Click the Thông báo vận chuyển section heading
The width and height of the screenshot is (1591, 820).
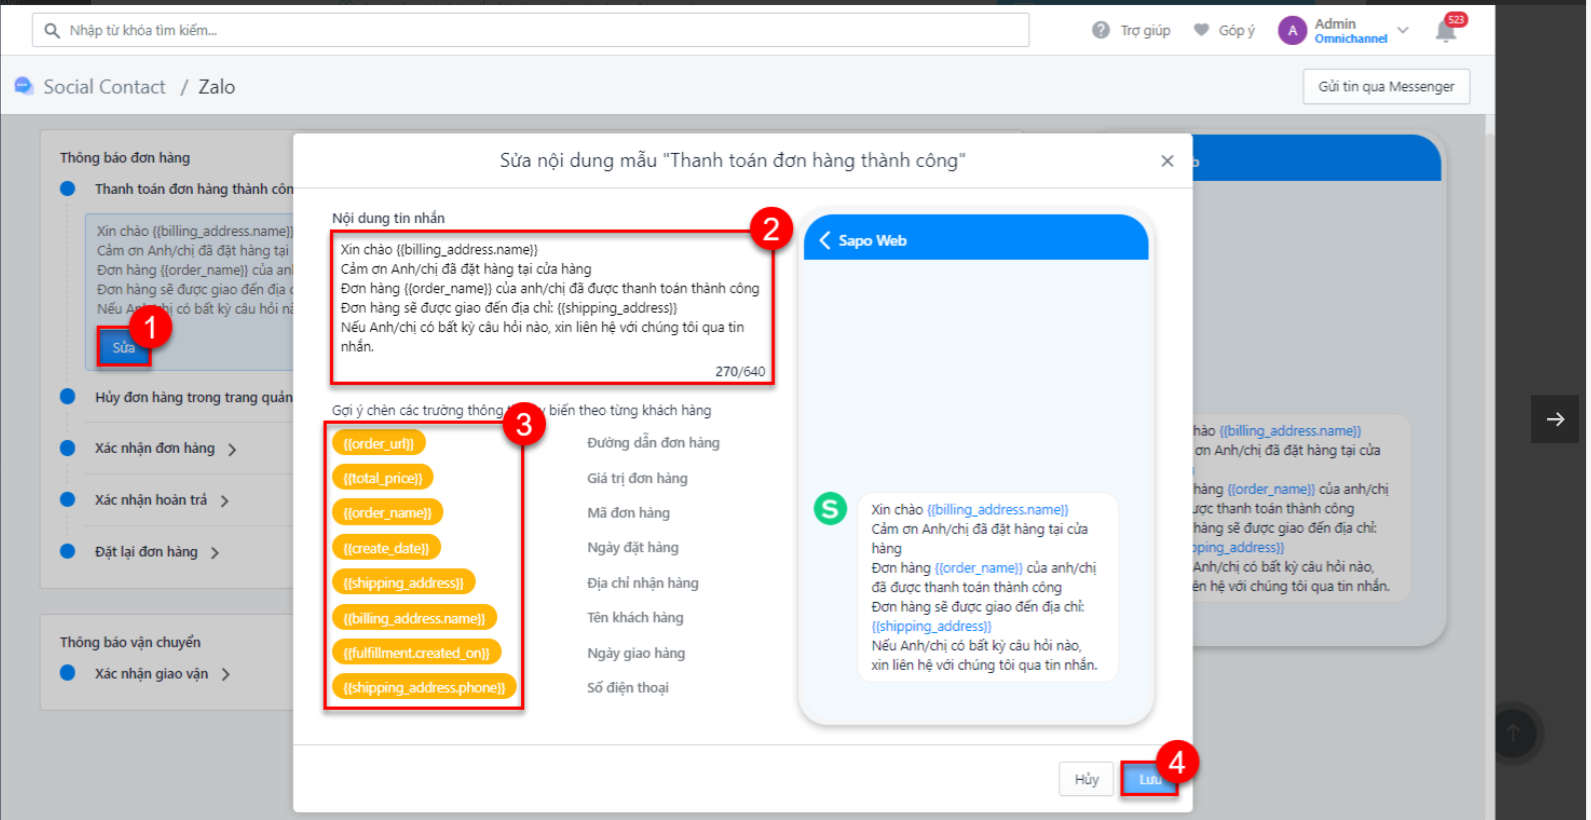pyautogui.click(x=130, y=642)
